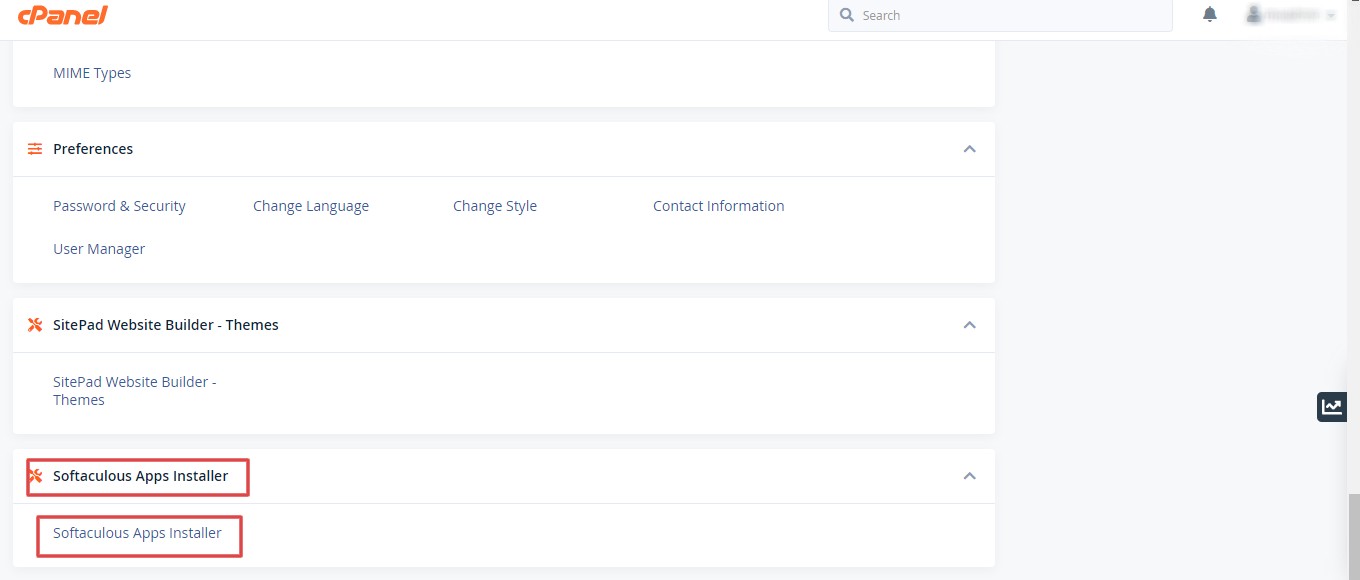Collapse the Preferences section
The height and width of the screenshot is (580, 1360).
(x=969, y=149)
